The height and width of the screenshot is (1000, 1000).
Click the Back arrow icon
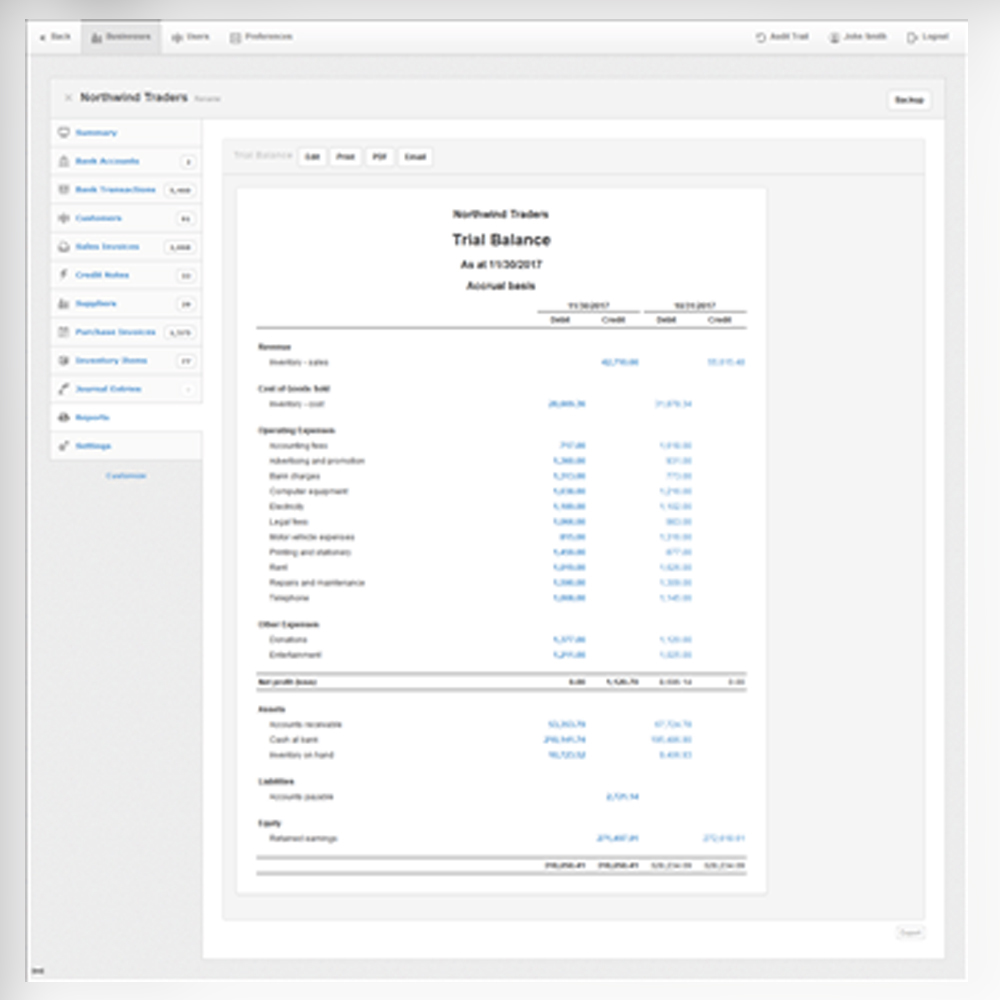tap(43, 38)
